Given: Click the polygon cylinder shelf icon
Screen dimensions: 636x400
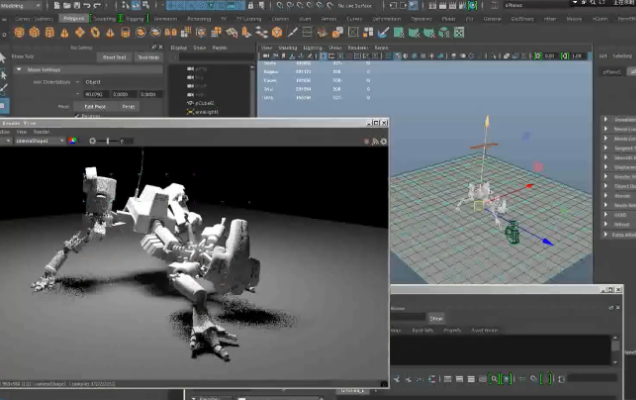Looking at the screenshot, I should 49,32.
